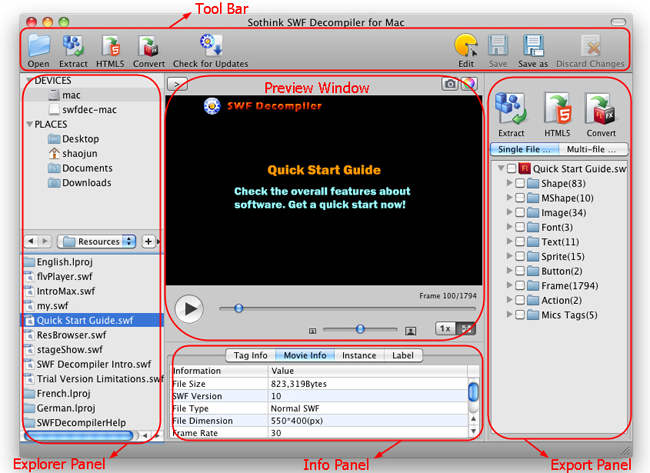The width and height of the screenshot is (650, 473).
Task: Open the Desktop folder in Places
Action: point(54,139)
